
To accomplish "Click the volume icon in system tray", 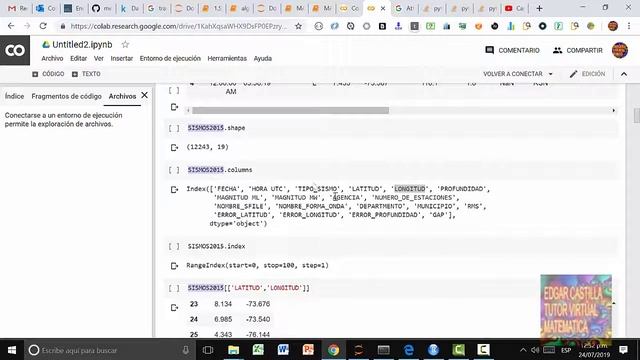I will pyautogui.click(x=535, y=350).
